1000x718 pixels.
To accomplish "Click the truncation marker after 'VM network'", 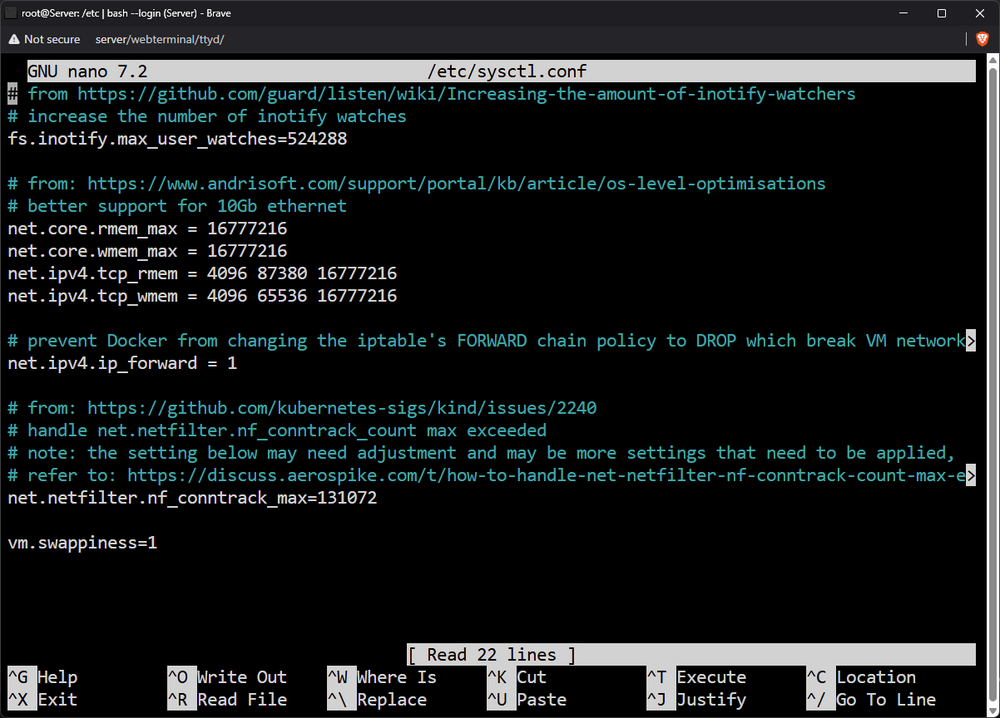I will (971, 341).
